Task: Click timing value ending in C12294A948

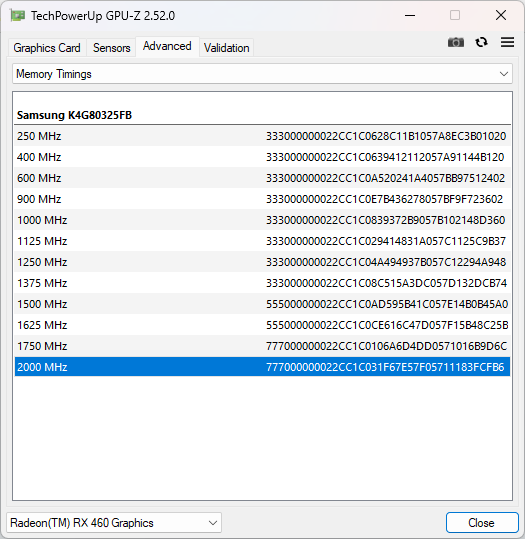Action: [x=386, y=262]
